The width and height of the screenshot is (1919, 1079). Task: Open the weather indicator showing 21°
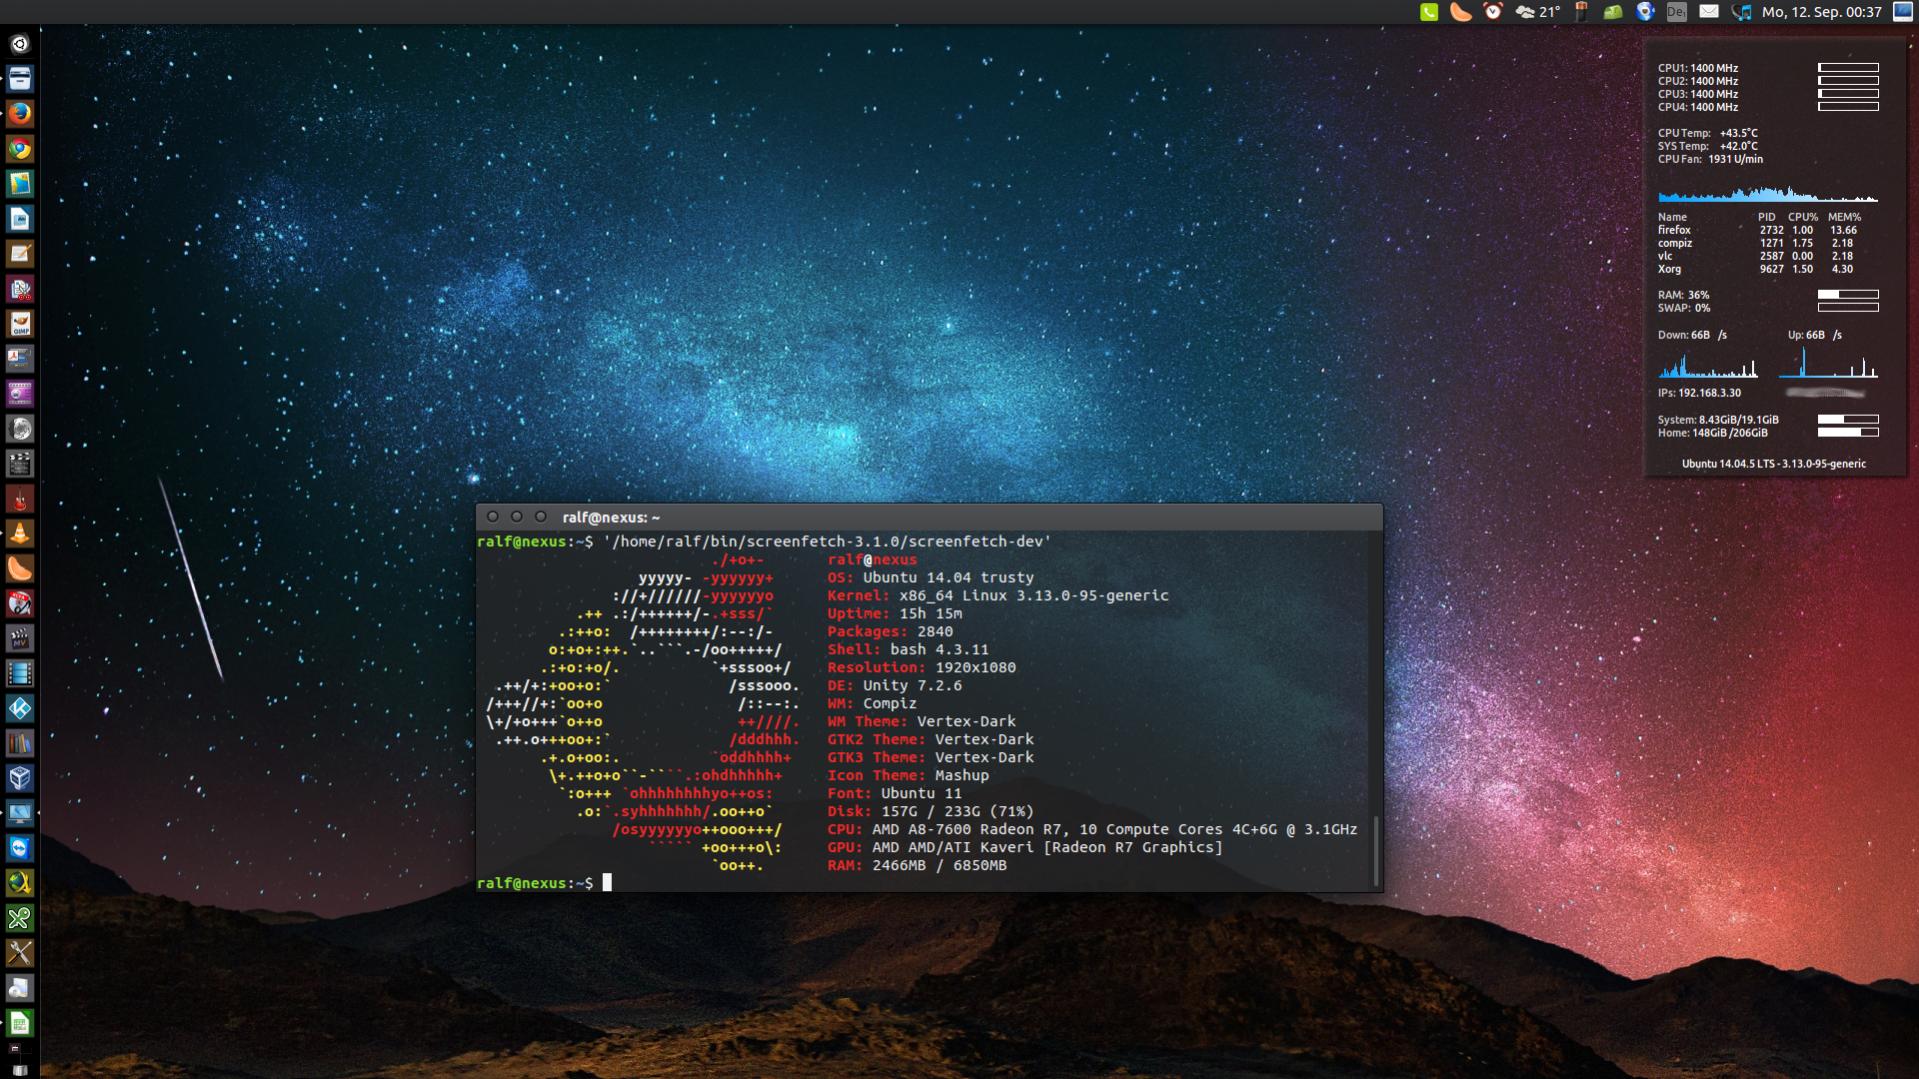click(x=1538, y=12)
